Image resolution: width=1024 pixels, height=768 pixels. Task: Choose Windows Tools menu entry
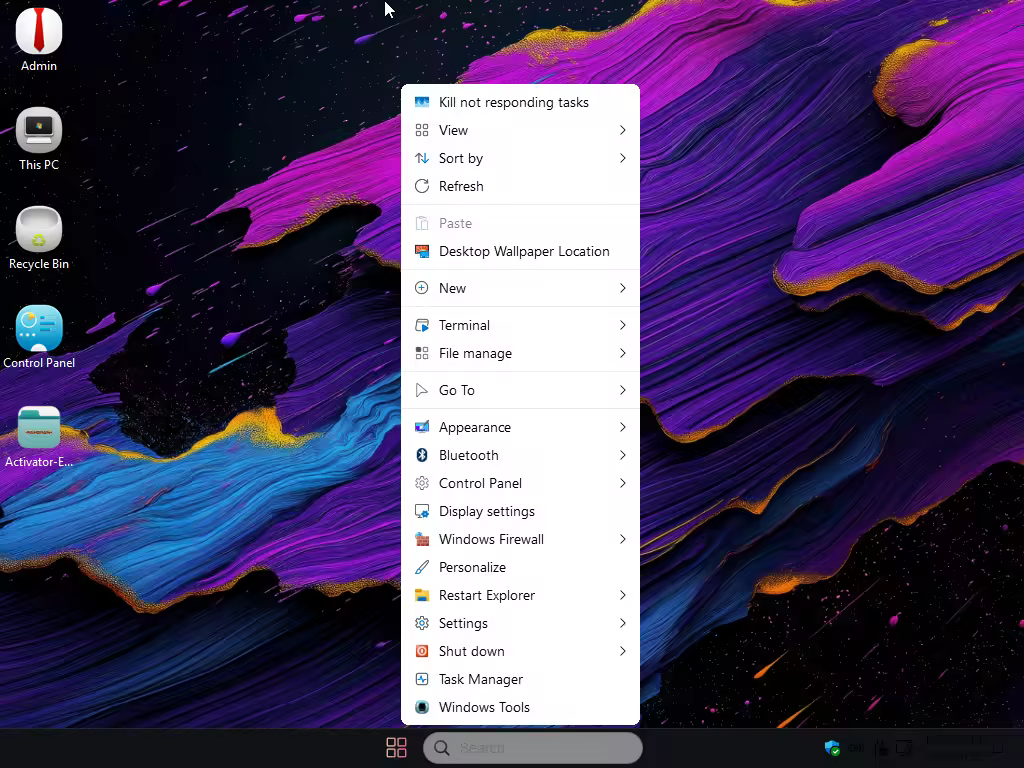484,707
